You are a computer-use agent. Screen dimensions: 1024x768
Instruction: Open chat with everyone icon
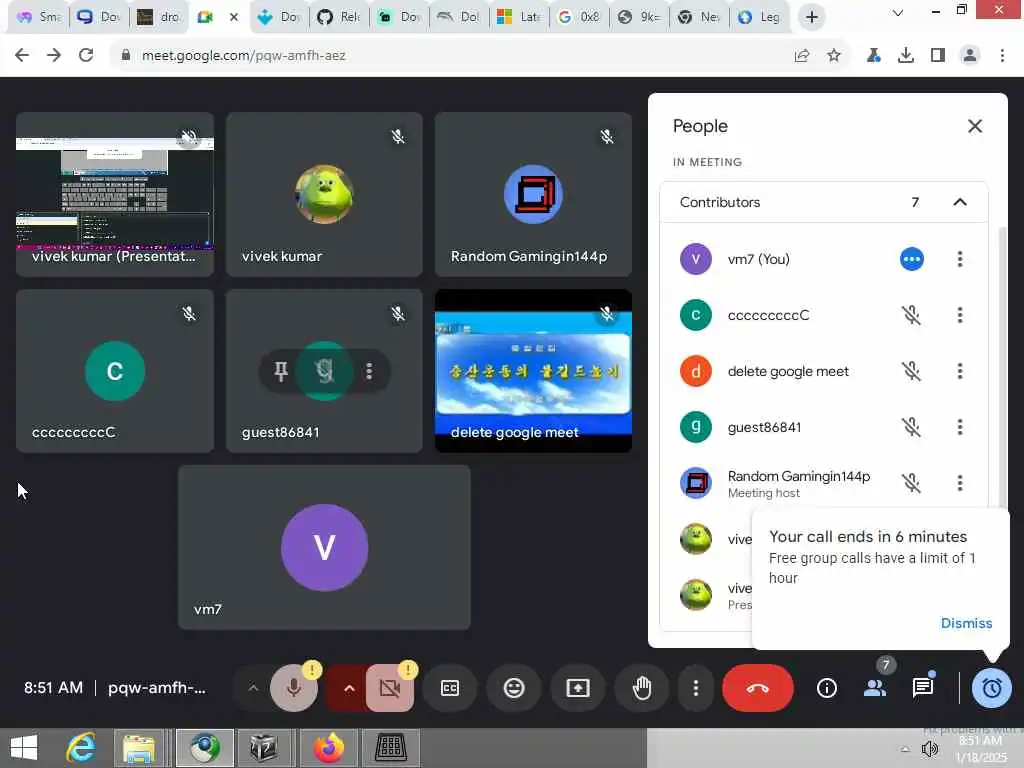(923, 688)
